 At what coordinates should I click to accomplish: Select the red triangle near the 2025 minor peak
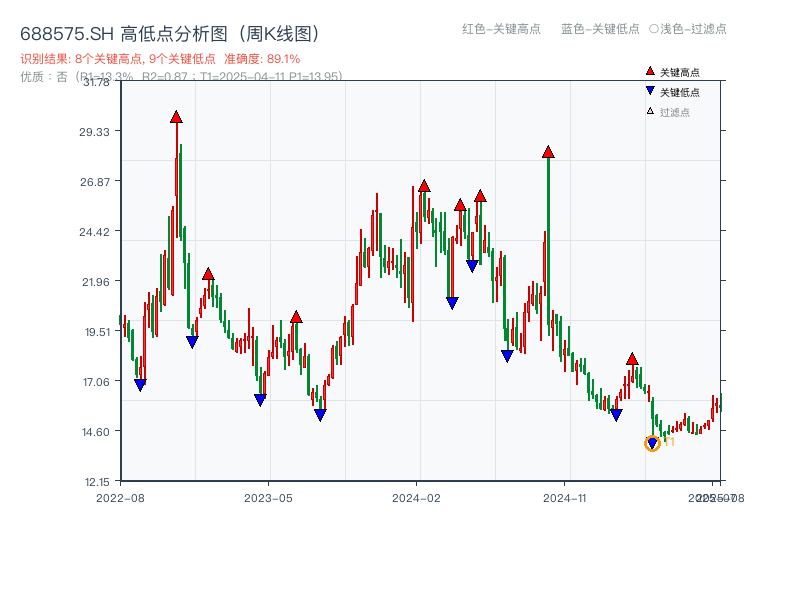point(632,357)
